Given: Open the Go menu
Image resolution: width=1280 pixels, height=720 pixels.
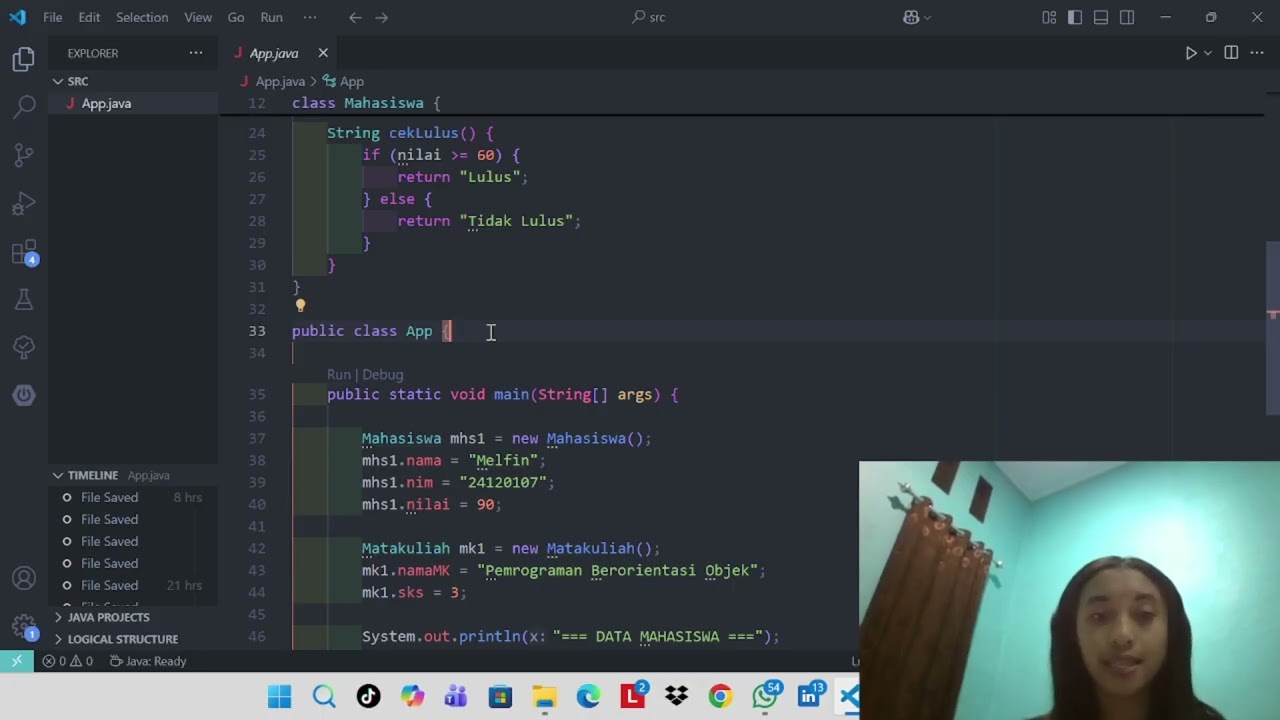Looking at the screenshot, I should click(x=236, y=17).
